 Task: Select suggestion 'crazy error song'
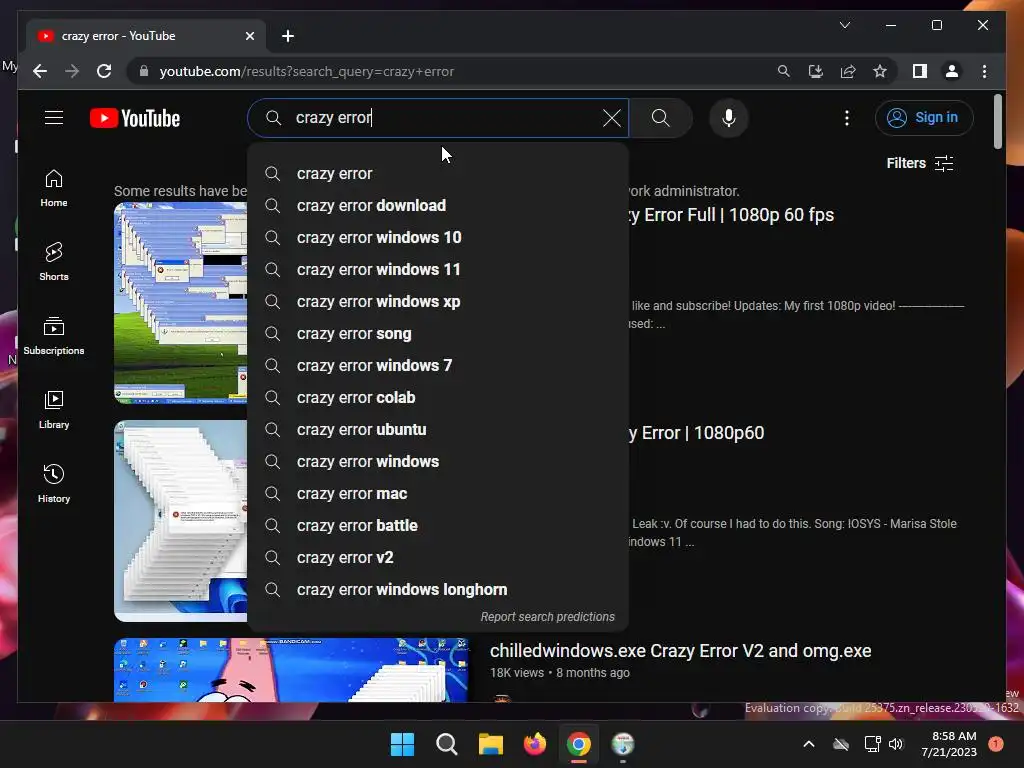click(438, 334)
